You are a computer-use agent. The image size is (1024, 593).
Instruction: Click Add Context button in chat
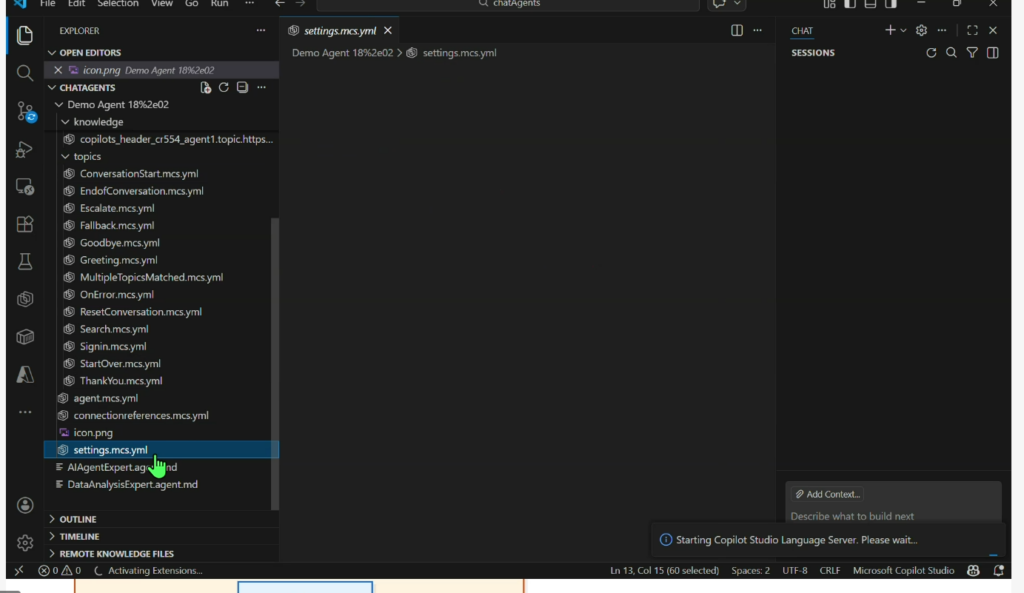click(x=827, y=494)
